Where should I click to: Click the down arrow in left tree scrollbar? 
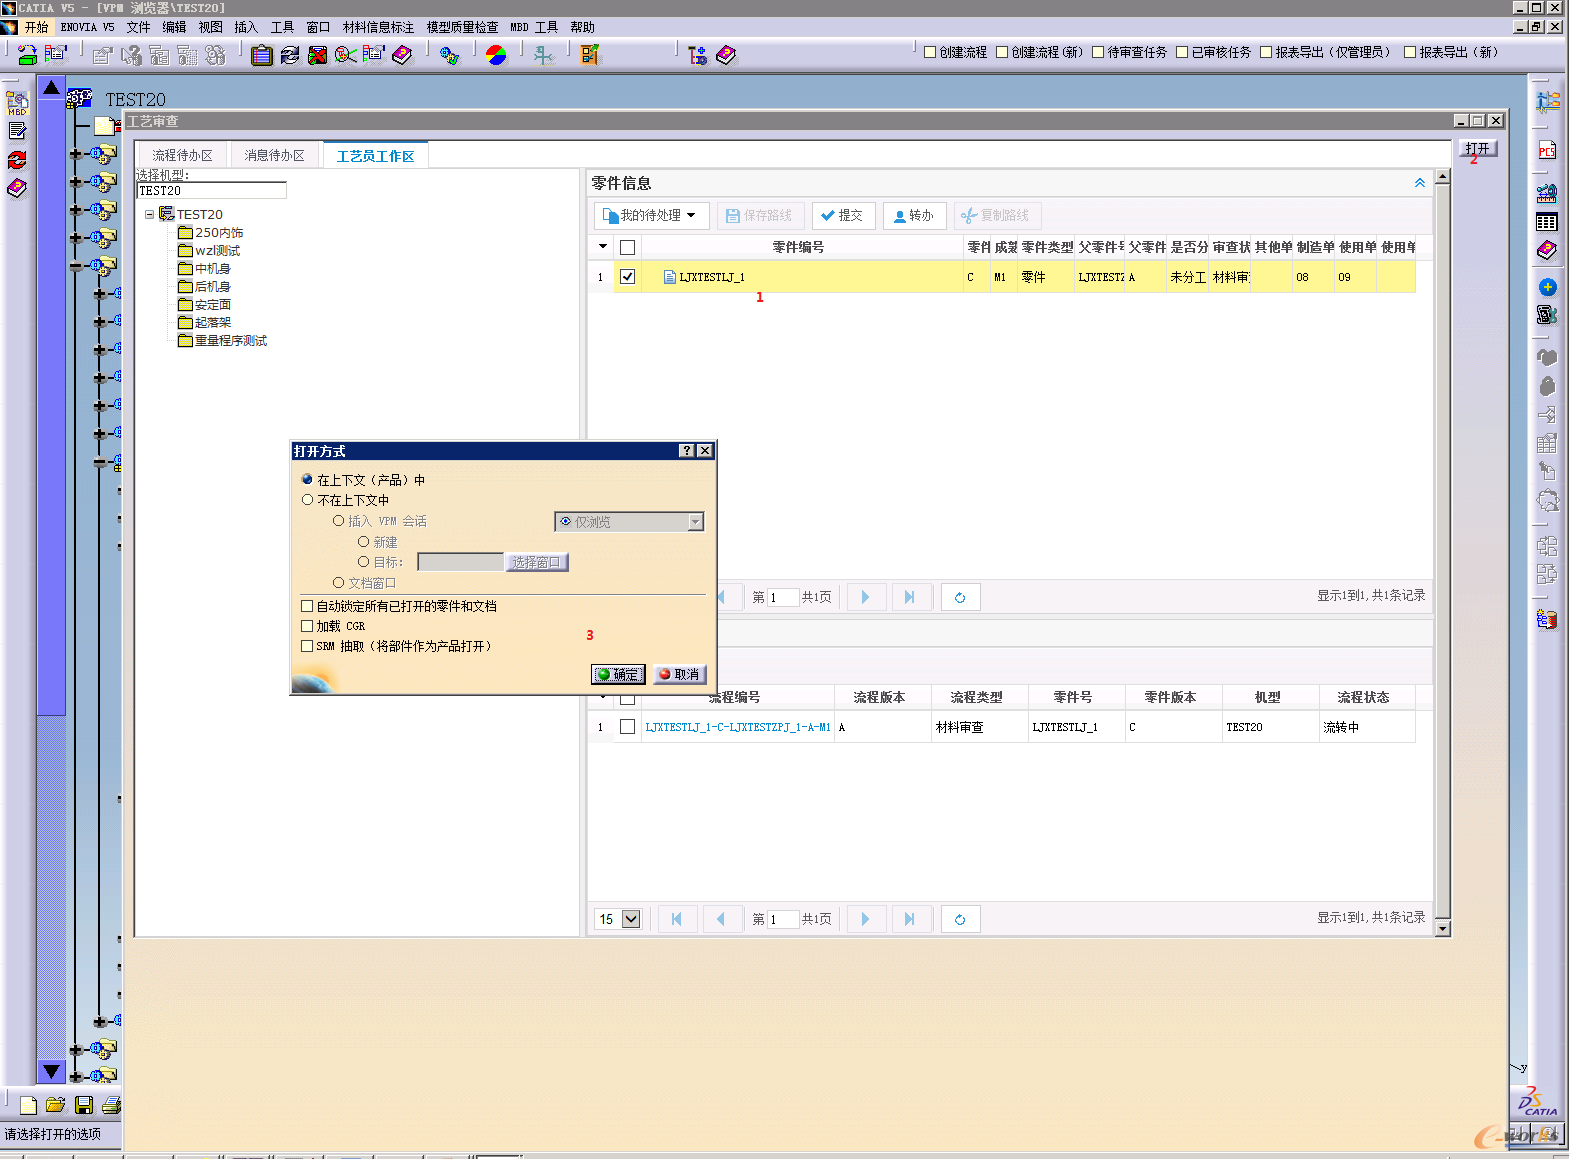tap(52, 1071)
